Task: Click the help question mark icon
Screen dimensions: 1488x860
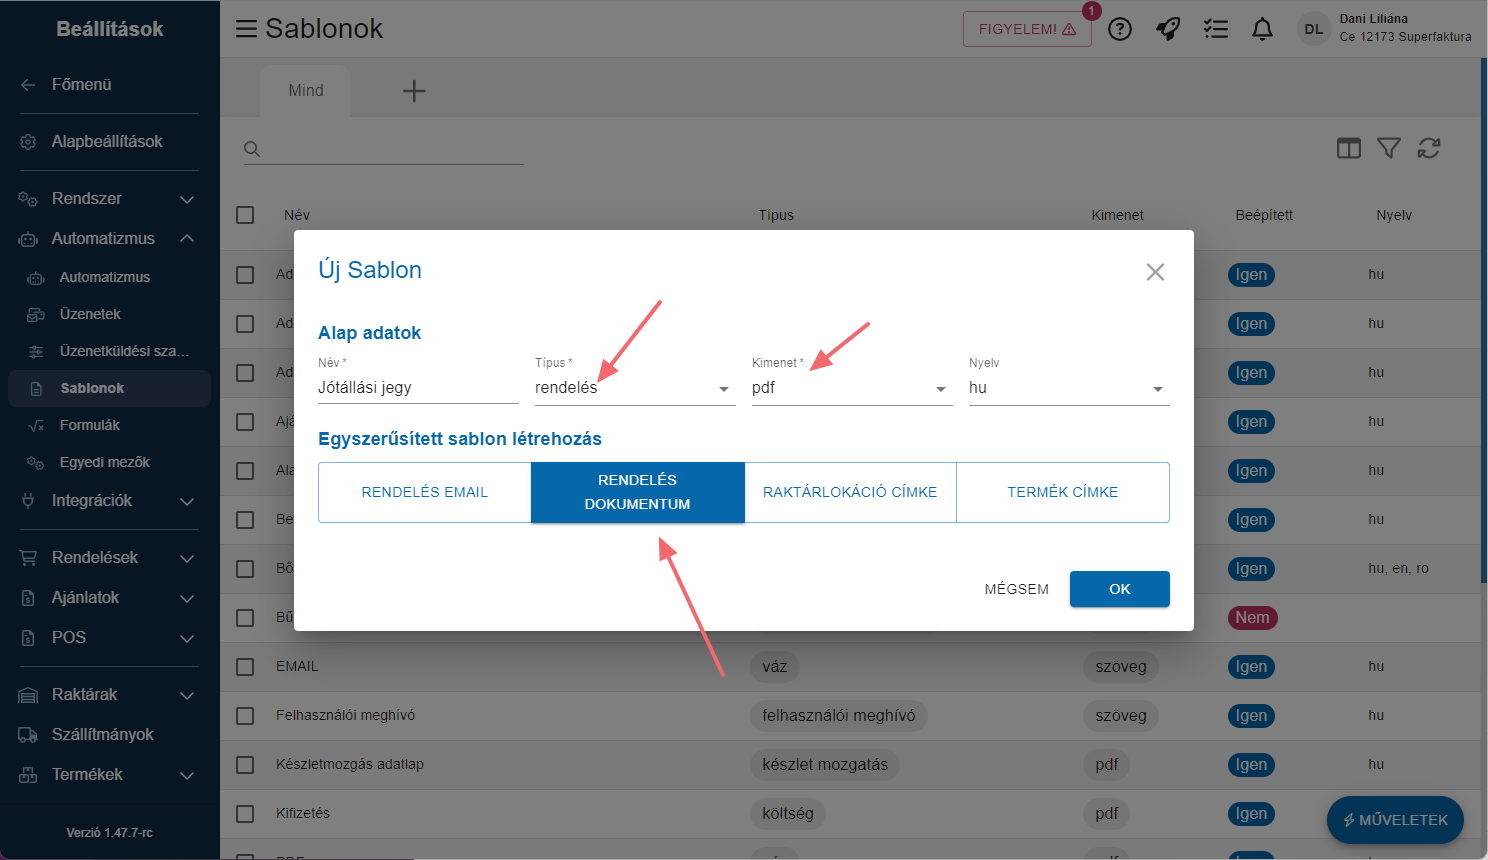Action: (1120, 29)
